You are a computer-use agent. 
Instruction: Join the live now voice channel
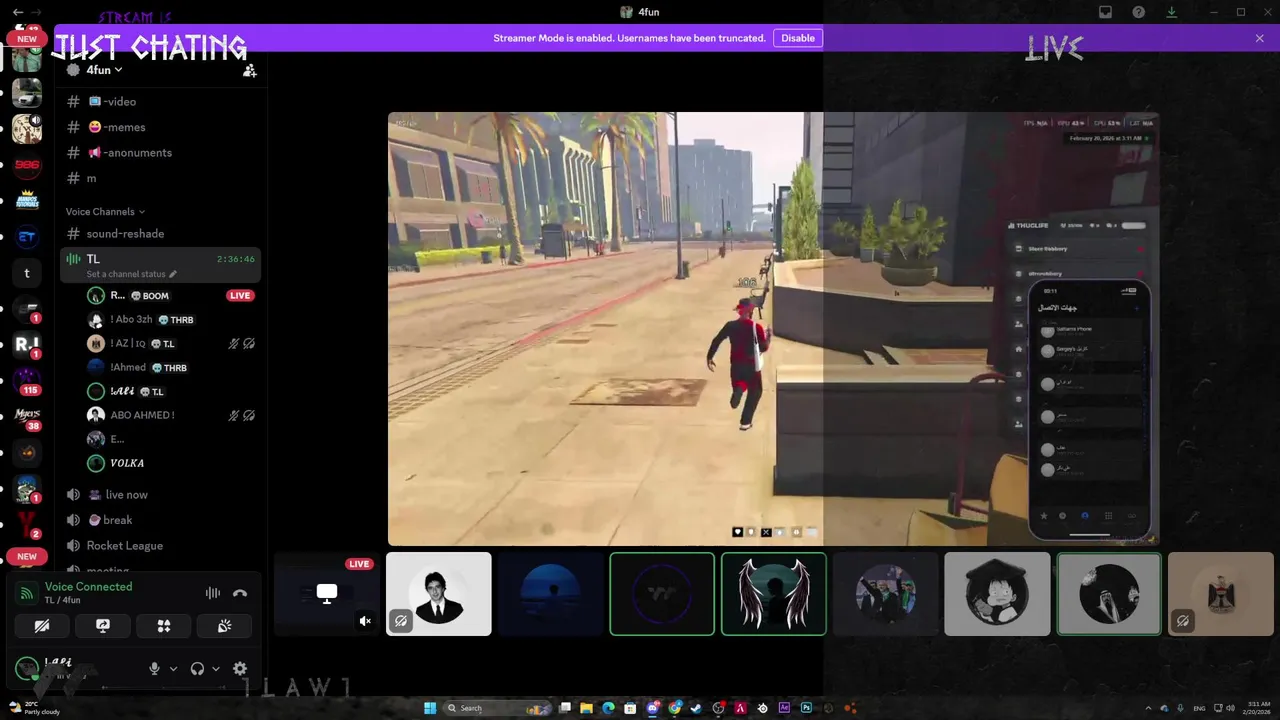pyautogui.click(x=160, y=495)
